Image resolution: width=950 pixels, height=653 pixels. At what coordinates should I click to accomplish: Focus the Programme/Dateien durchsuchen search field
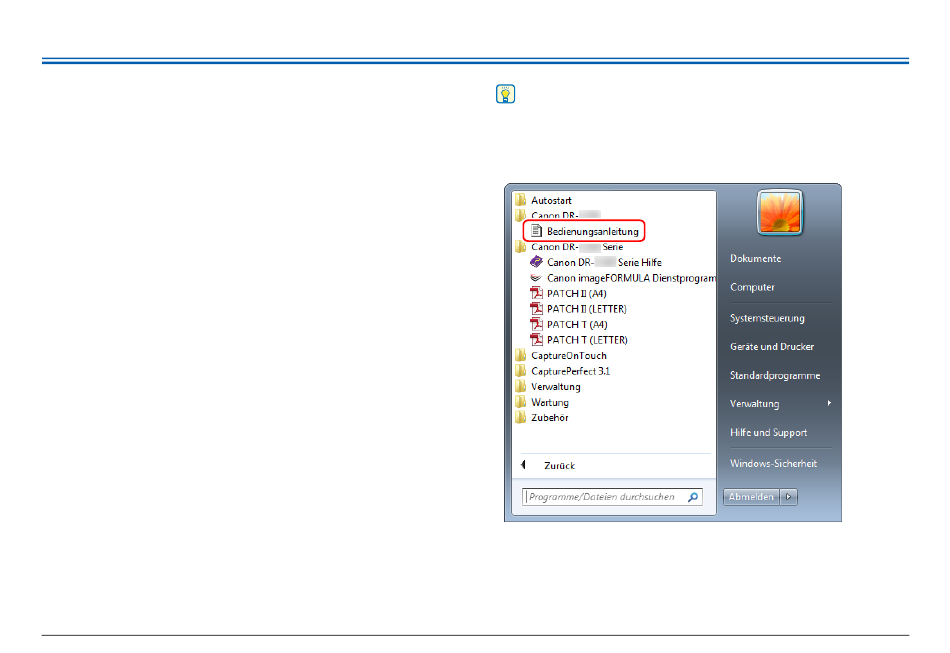click(x=612, y=497)
